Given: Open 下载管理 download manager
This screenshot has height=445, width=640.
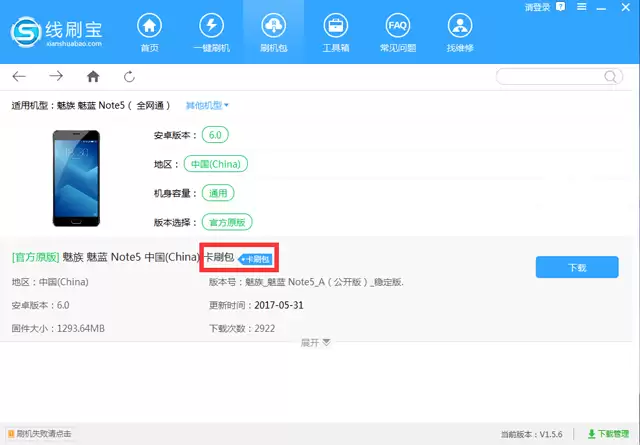Looking at the screenshot, I should 609,434.
